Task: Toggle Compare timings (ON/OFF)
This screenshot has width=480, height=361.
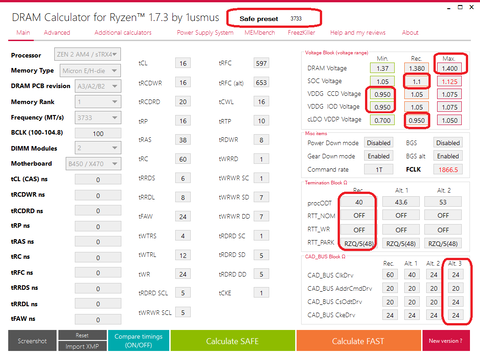Action: (139, 341)
